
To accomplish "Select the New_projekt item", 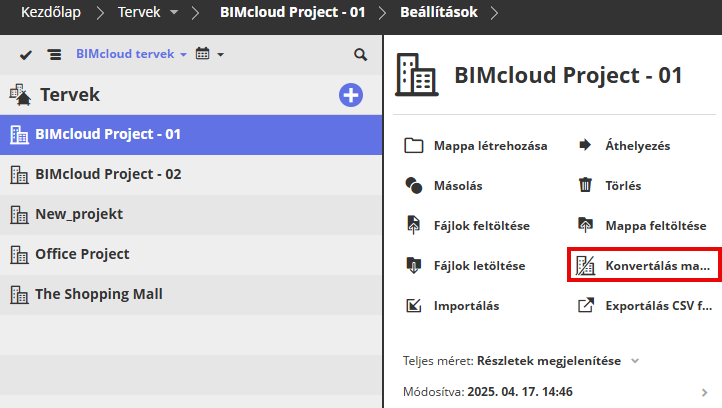I will pyautogui.click(x=79, y=214).
